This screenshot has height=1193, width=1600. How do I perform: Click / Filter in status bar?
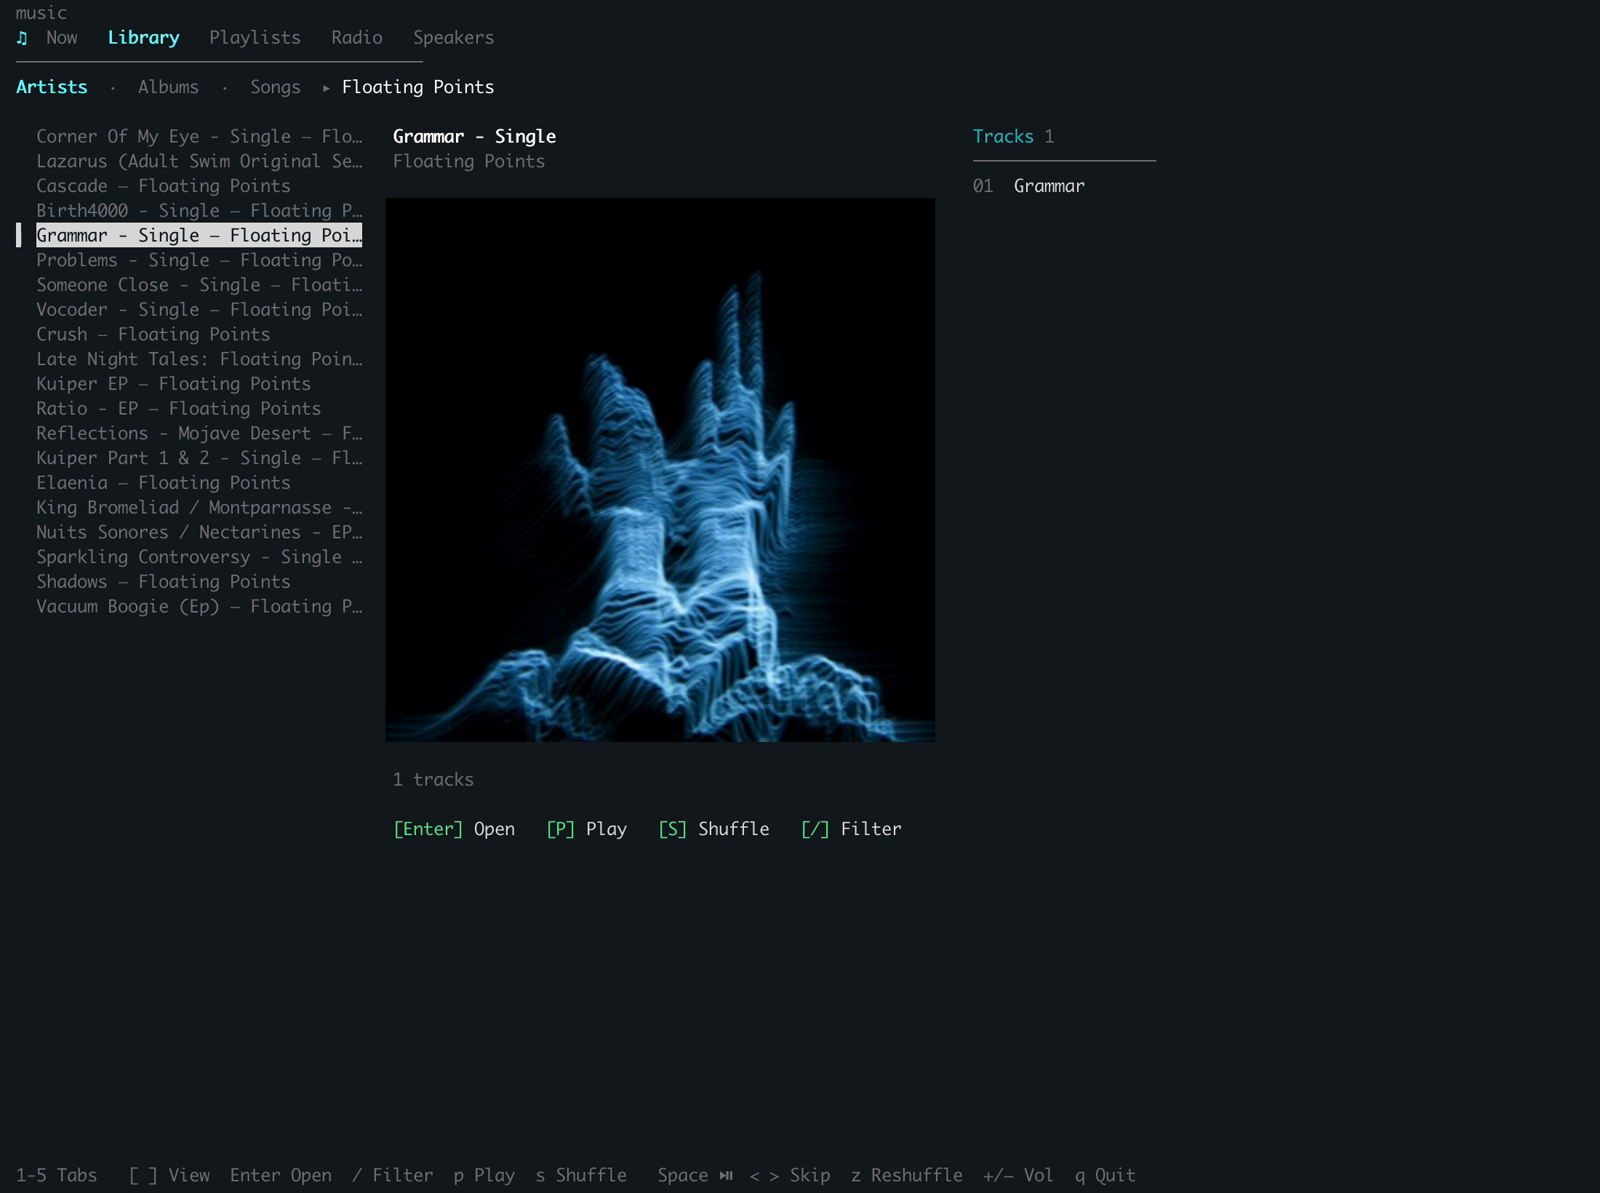[393, 1175]
